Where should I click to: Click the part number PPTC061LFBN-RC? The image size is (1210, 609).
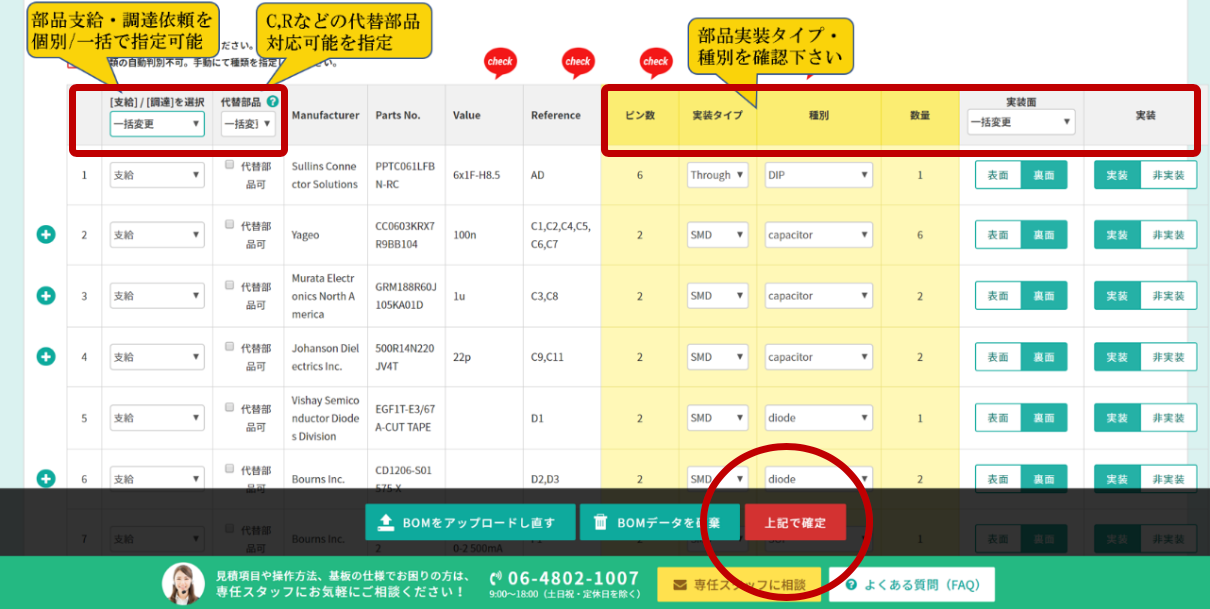click(x=406, y=175)
